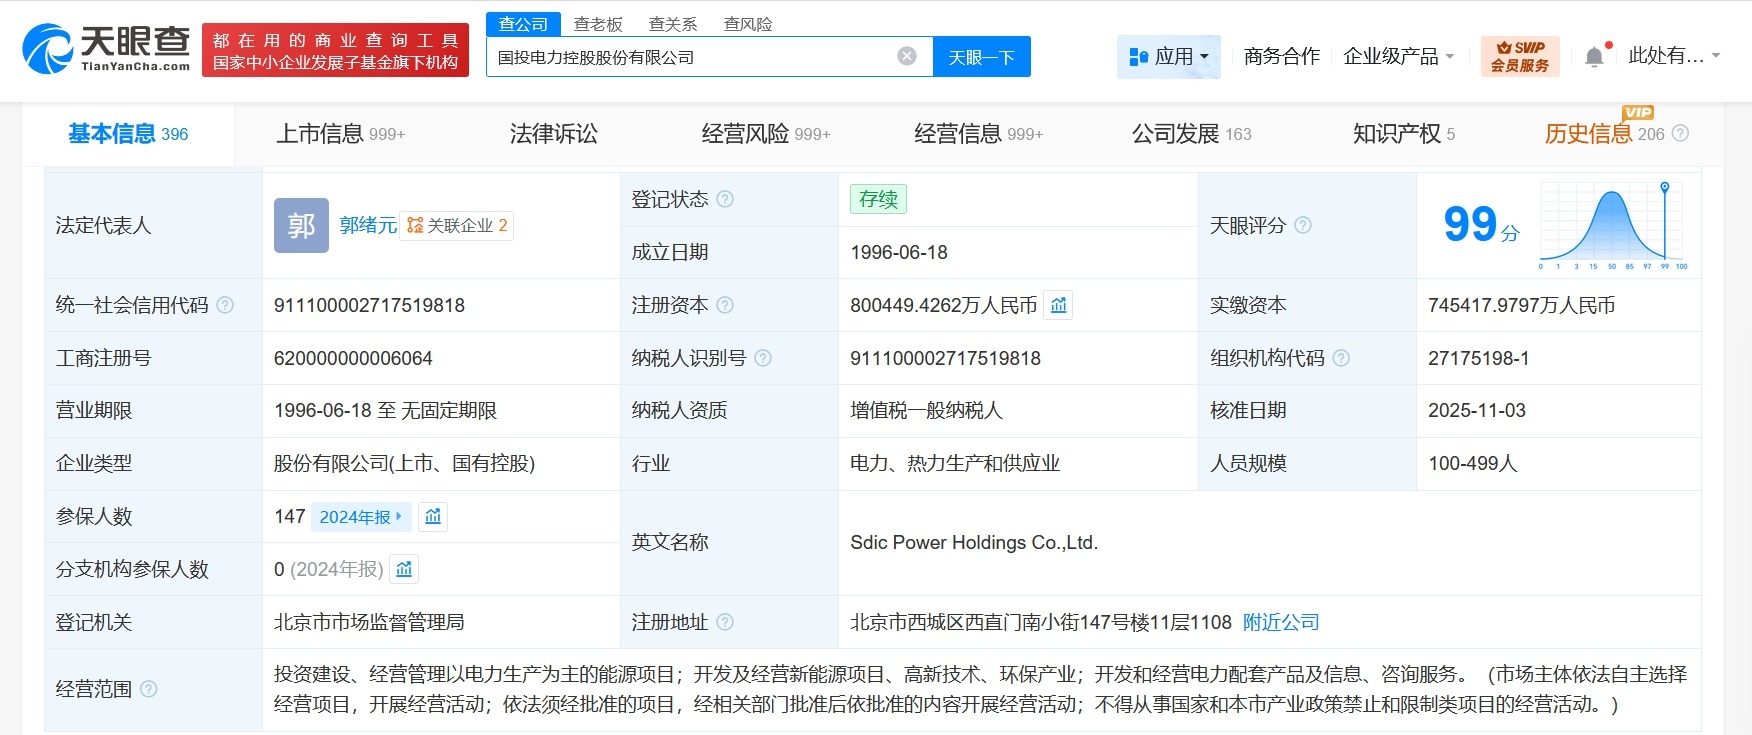Click the red 国家中小企业发展子基金 banner
This screenshot has height=735, width=1752.
335,50
